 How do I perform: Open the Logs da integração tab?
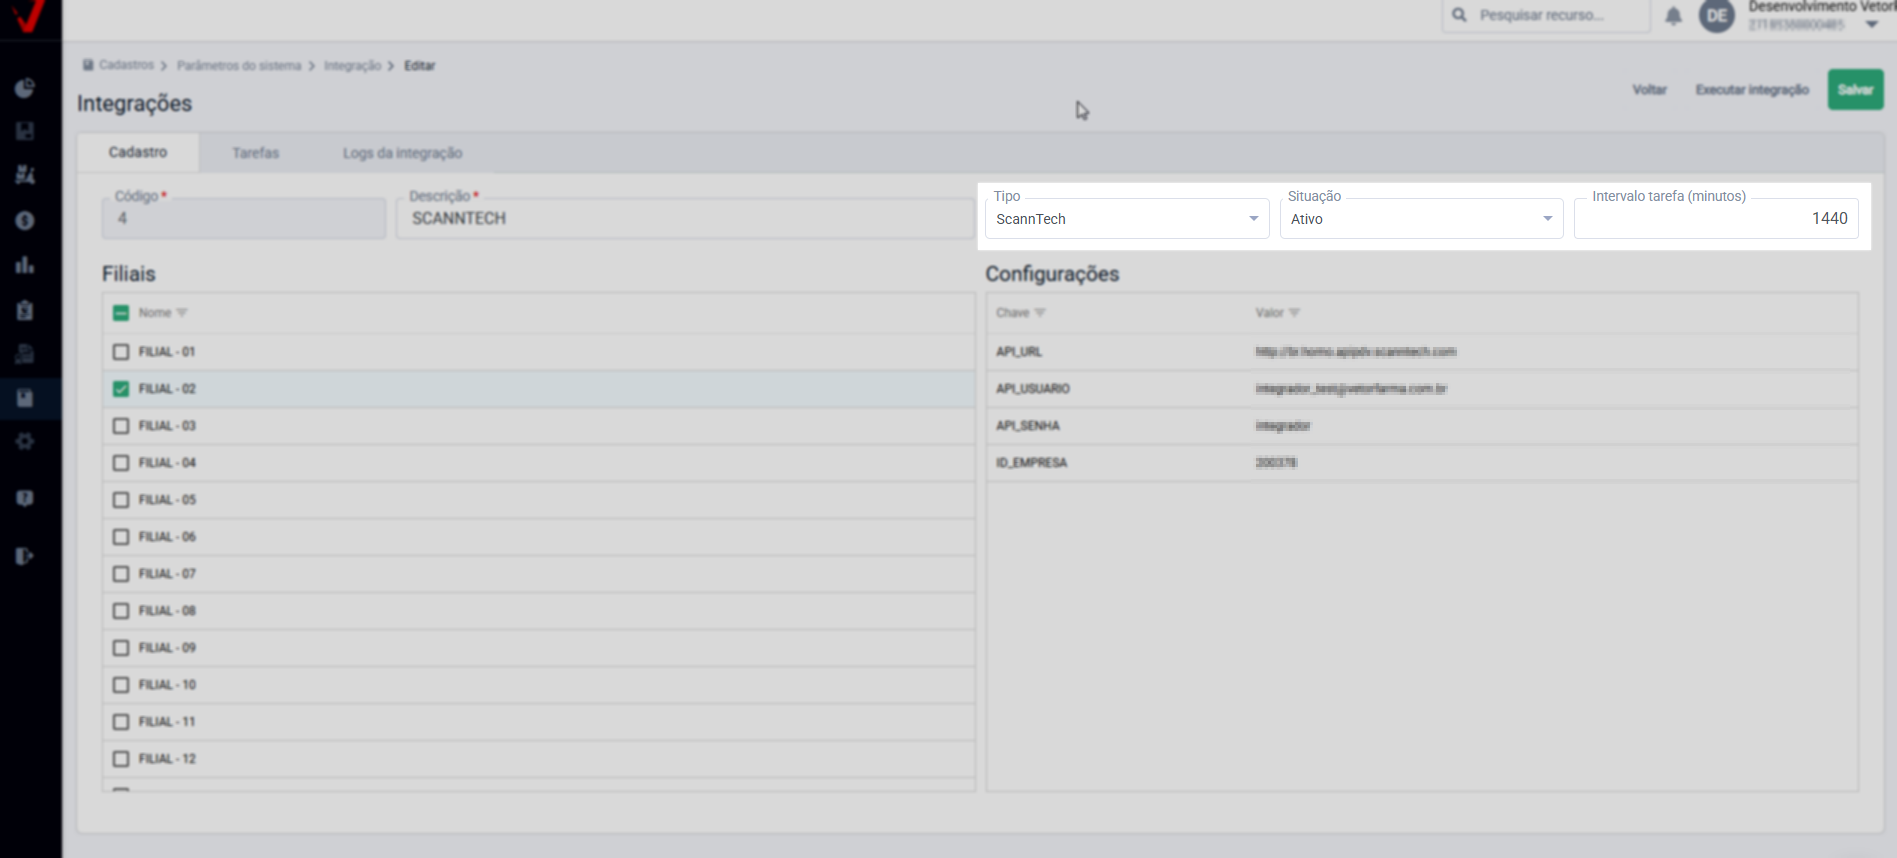pyautogui.click(x=402, y=153)
